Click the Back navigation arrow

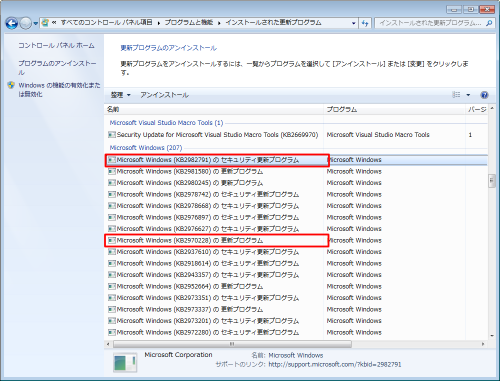(12, 23)
